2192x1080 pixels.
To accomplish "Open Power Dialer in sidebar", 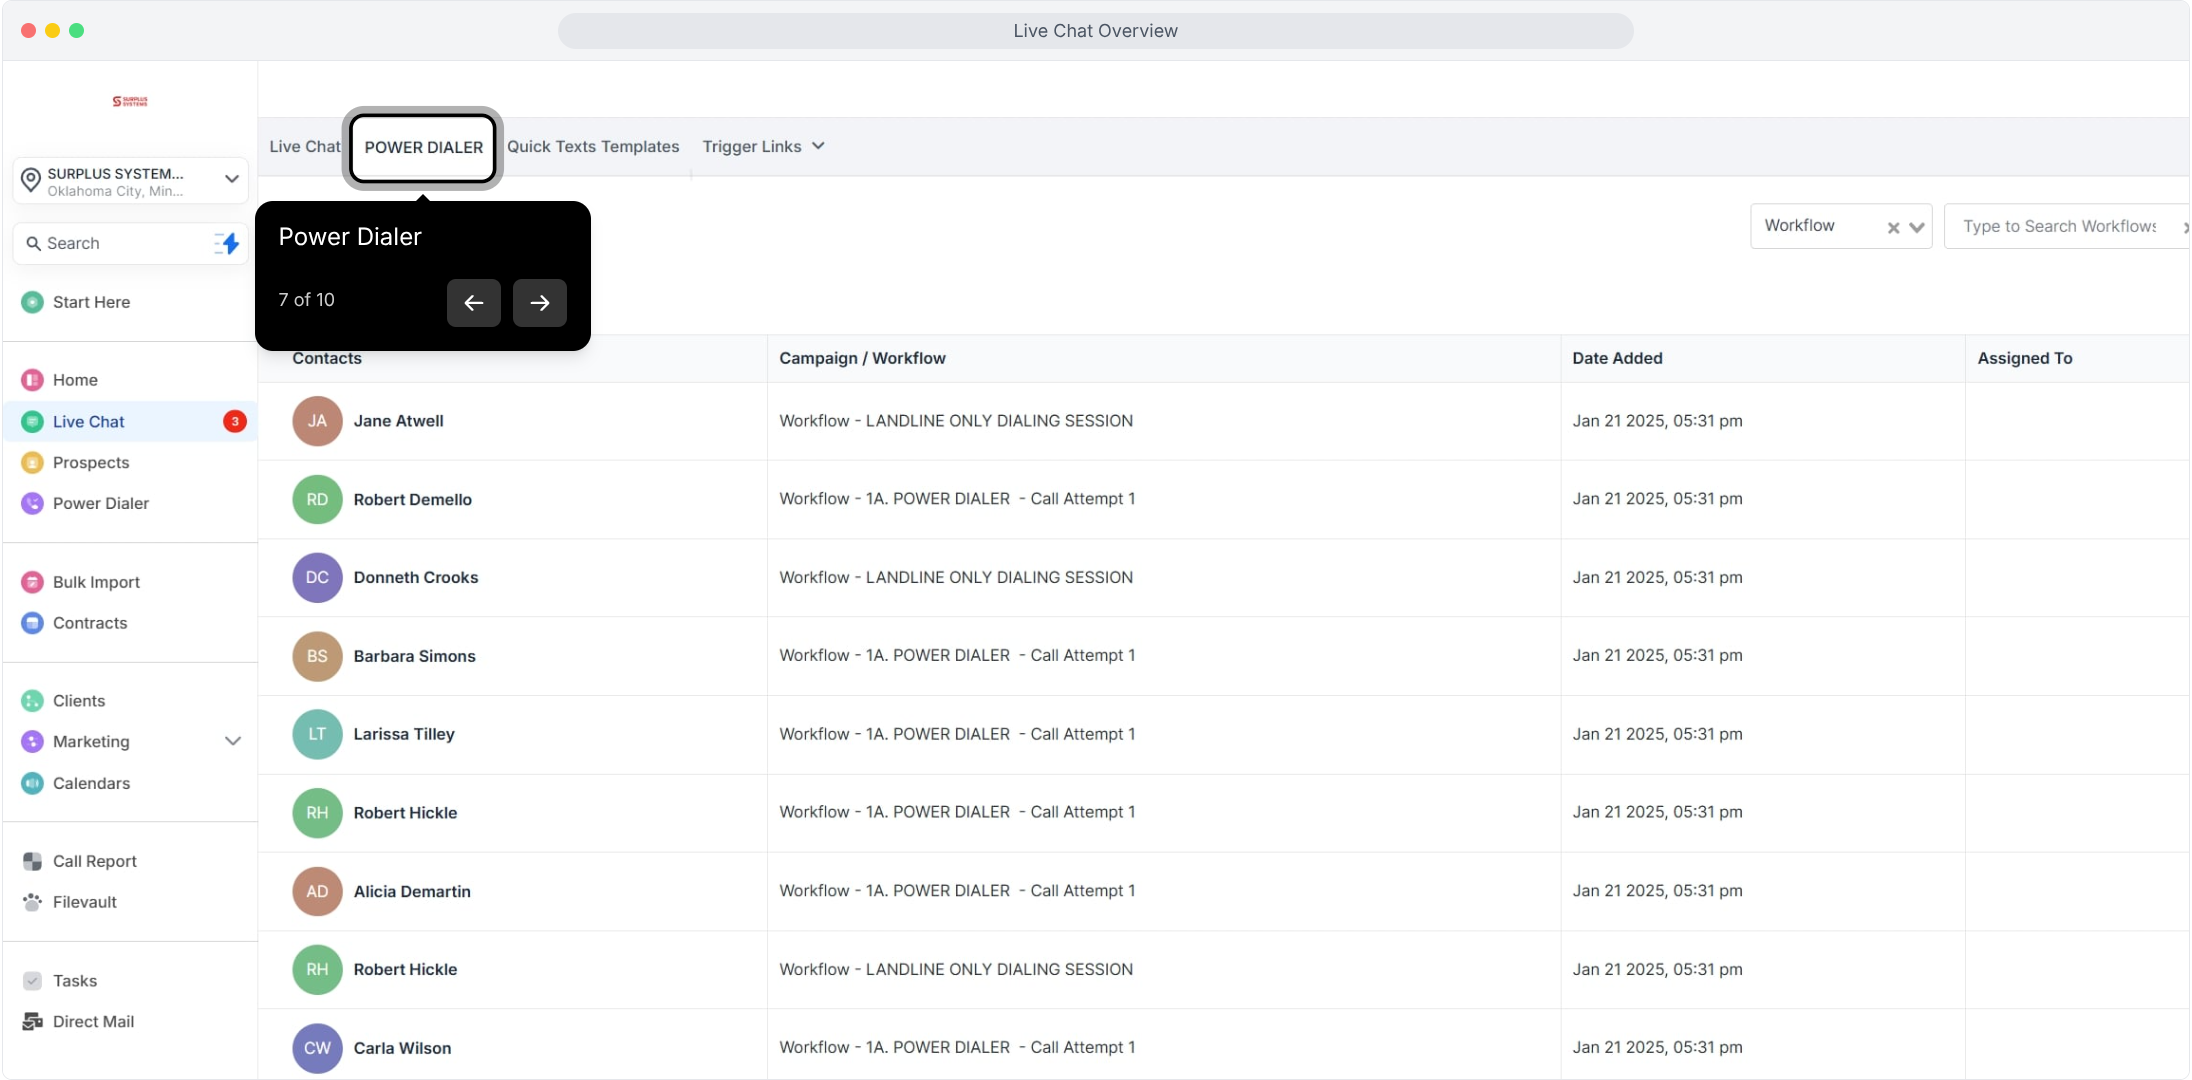I will click(100, 504).
